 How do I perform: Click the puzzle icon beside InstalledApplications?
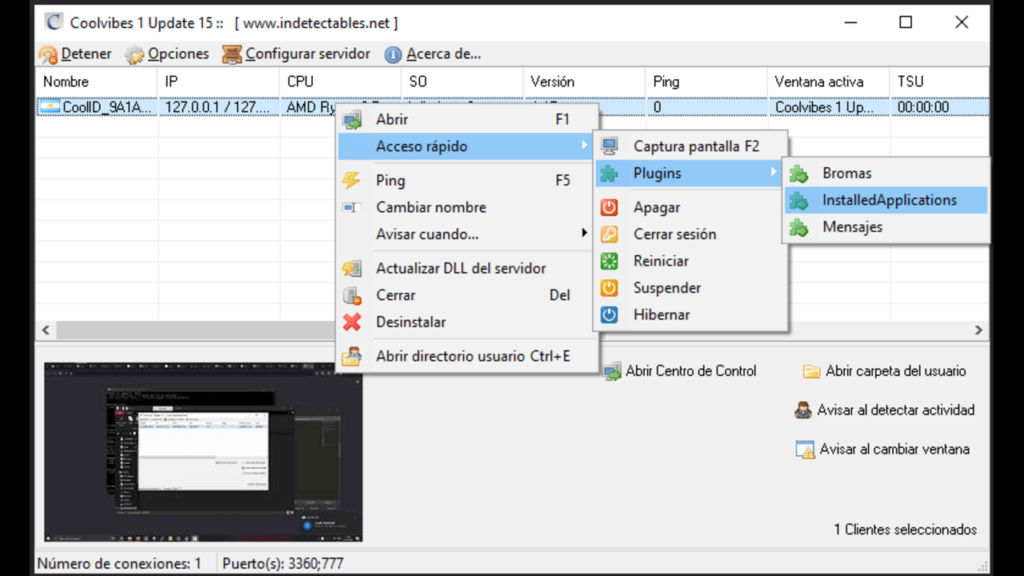(799, 200)
